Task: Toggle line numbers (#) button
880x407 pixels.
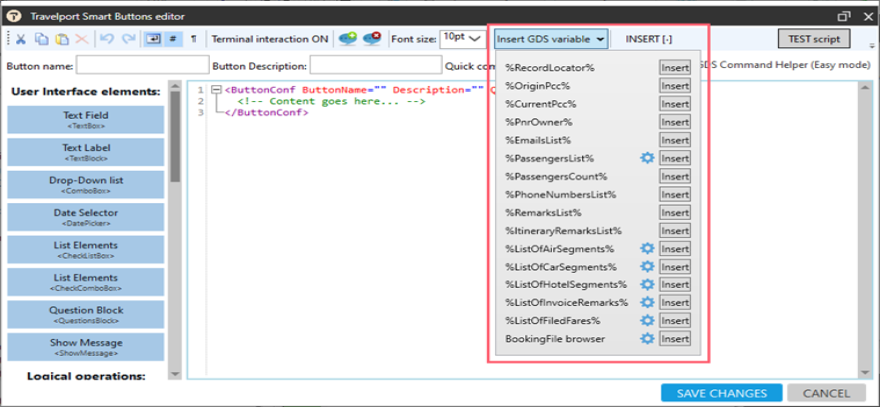Action: (174, 39)
